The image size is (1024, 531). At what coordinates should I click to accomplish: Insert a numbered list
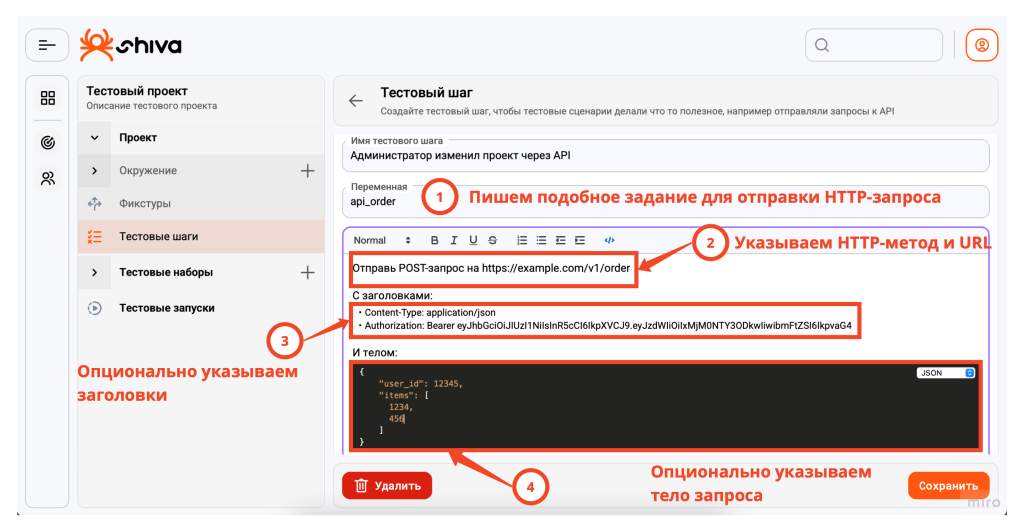(522, 240)
